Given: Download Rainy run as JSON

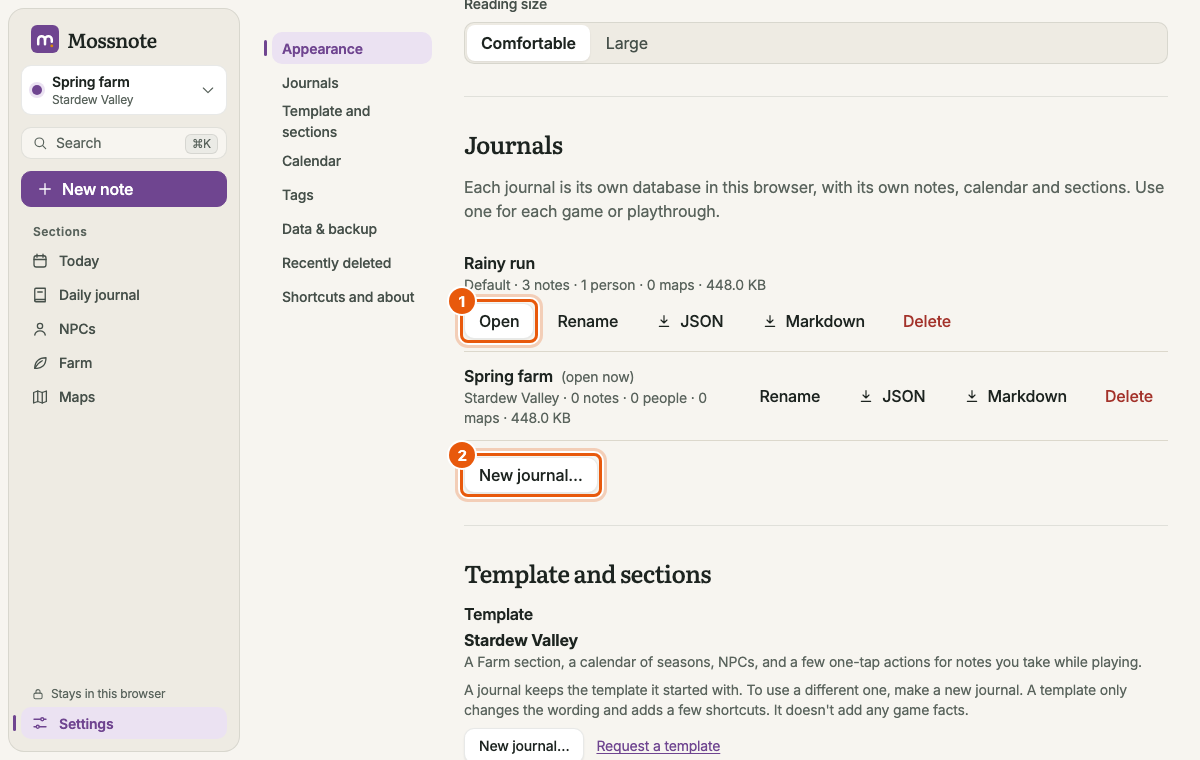Looking at the screenshot, I should pyautogui.click(x=690, y=321).
